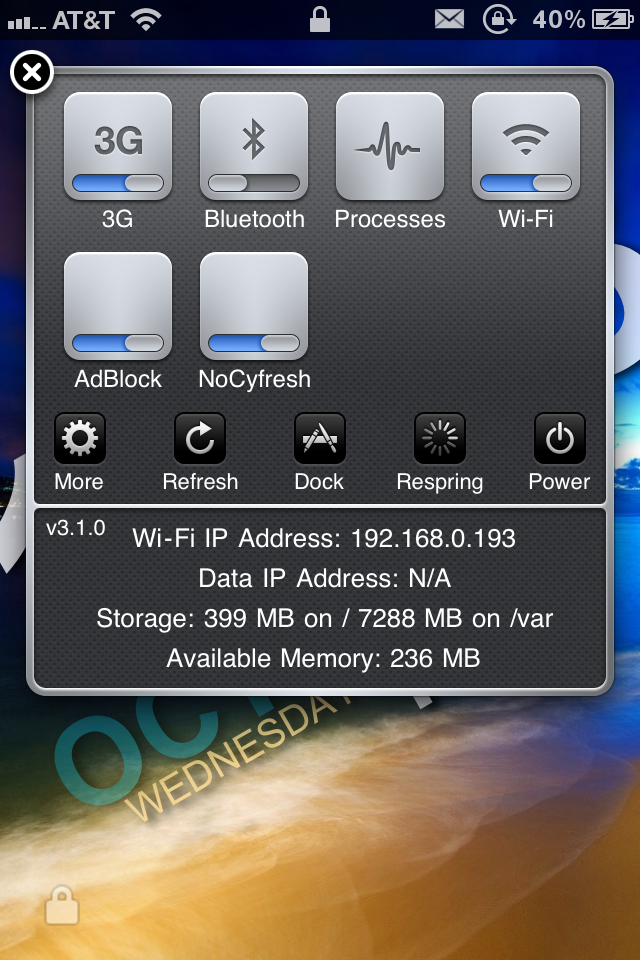The height and width of the screenshot is (960, 640).
Task: Tap the v3.1.0 version label
Action: (x=75, y=529)
